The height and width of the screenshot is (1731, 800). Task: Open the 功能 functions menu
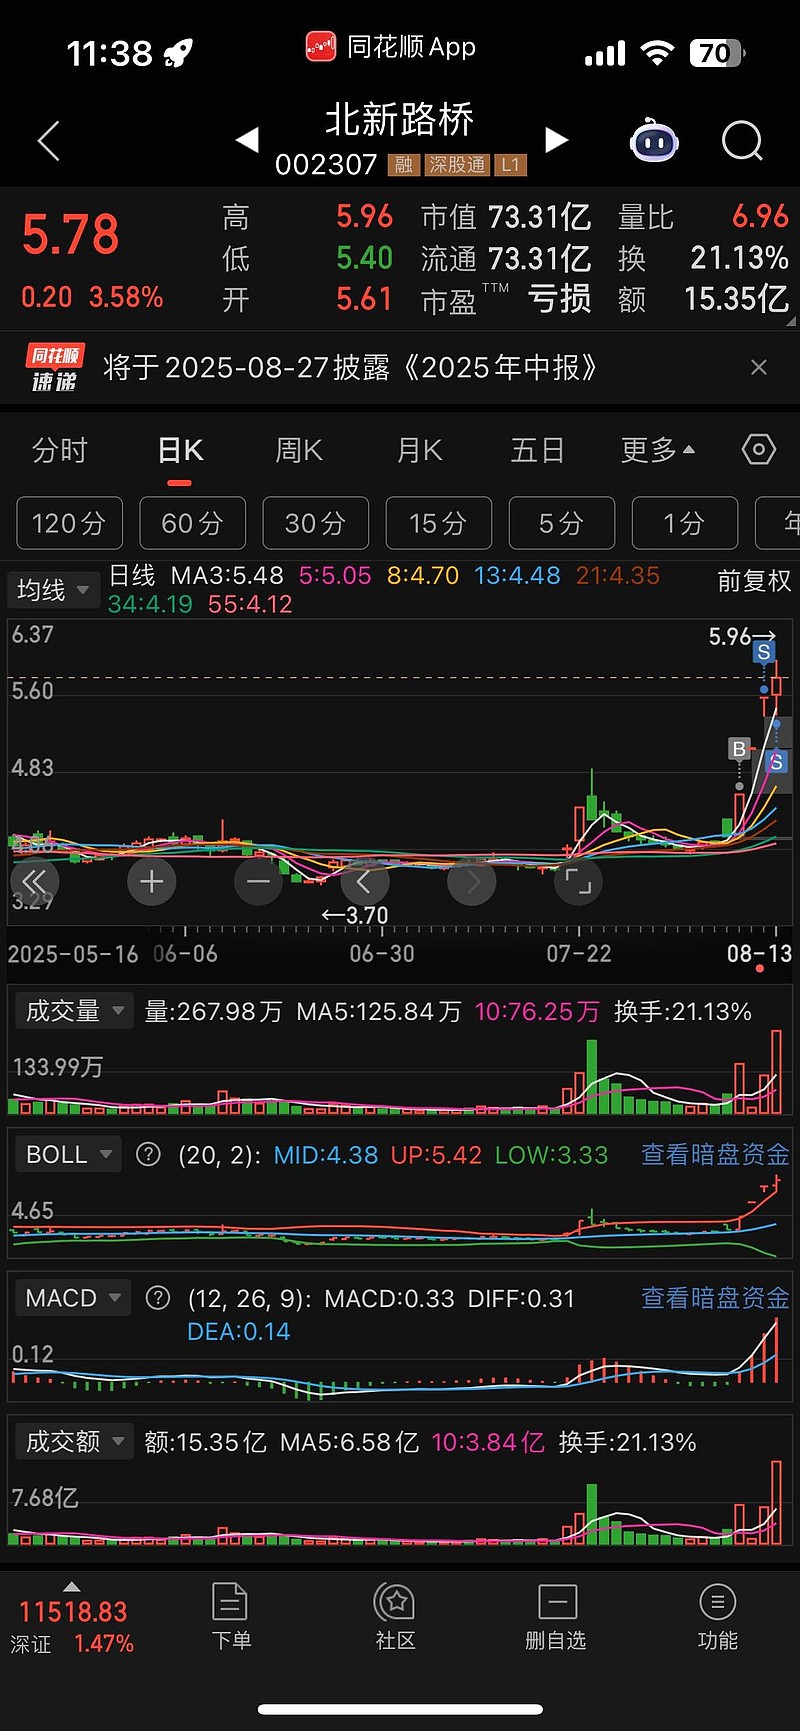click(717, 1616)
